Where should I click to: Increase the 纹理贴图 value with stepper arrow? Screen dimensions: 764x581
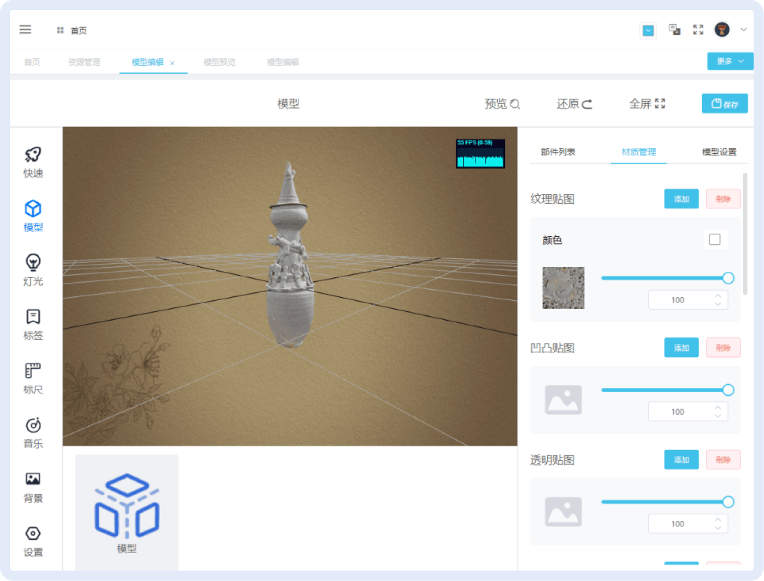(718, 296)
